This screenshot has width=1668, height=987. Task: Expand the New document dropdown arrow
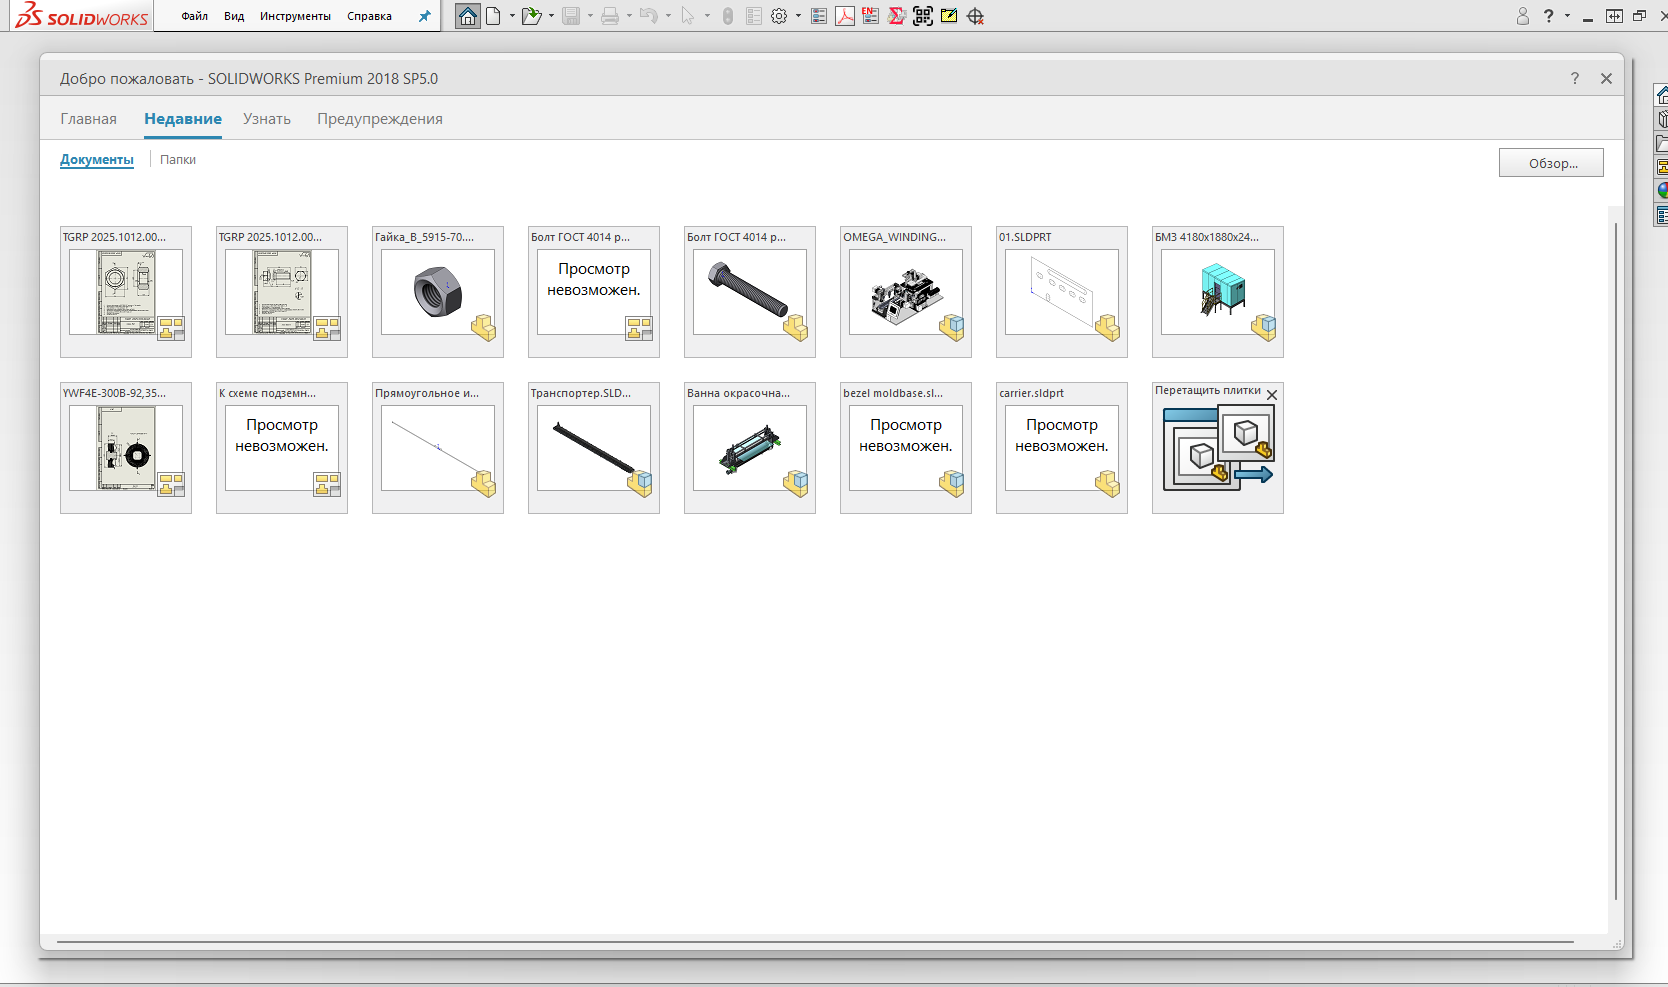click(x=512, y=16)
